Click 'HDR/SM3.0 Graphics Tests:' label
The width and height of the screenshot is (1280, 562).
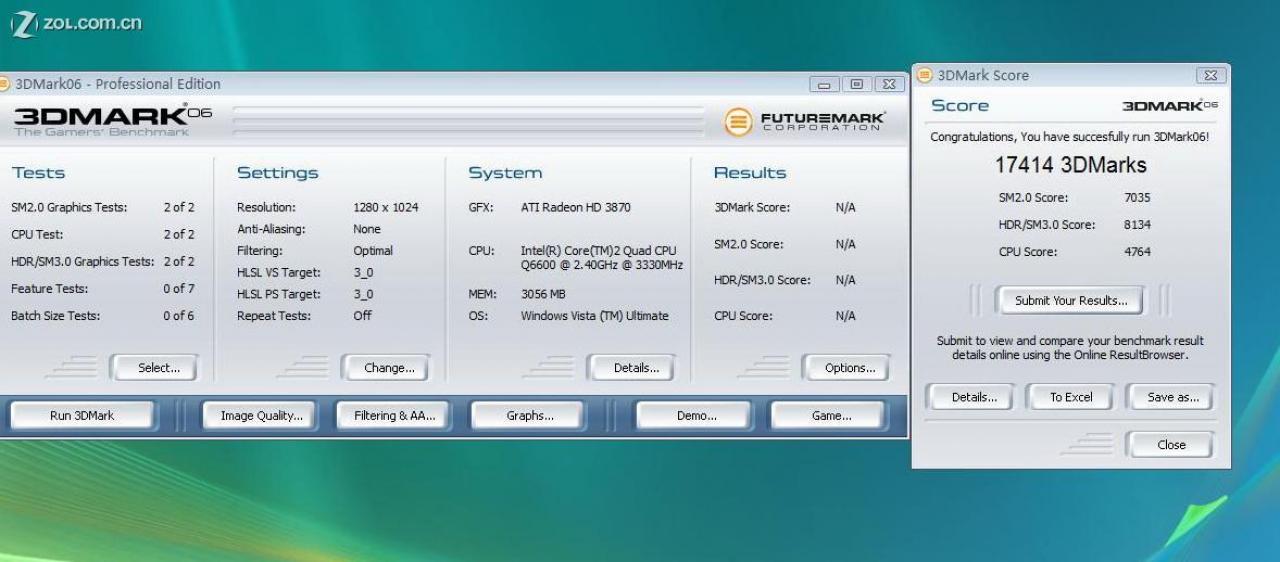pyautogui.click(x=82, y=262)
